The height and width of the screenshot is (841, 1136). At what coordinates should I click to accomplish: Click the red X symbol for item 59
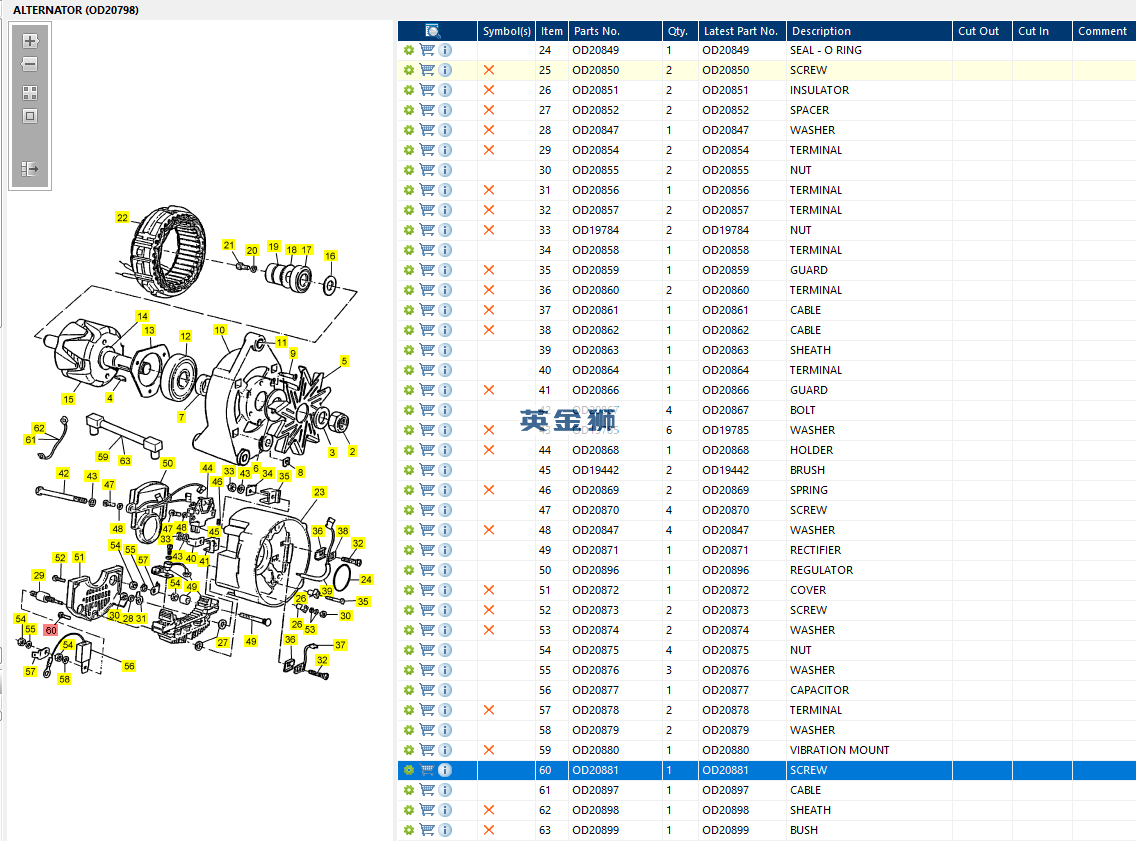tap(489, 750)
